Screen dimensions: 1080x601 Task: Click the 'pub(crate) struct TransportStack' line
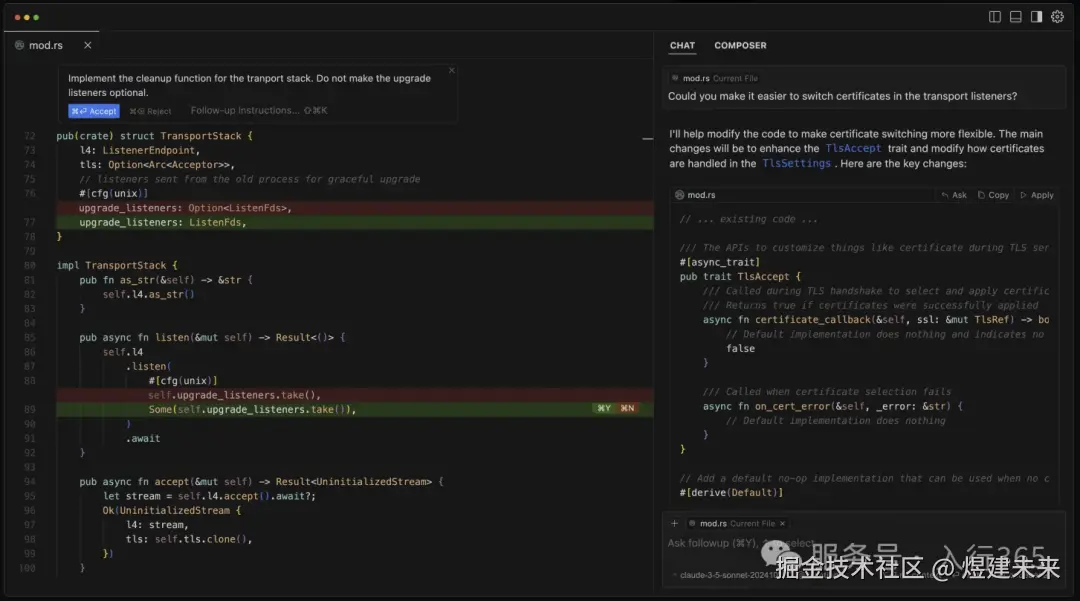(154, 136)
